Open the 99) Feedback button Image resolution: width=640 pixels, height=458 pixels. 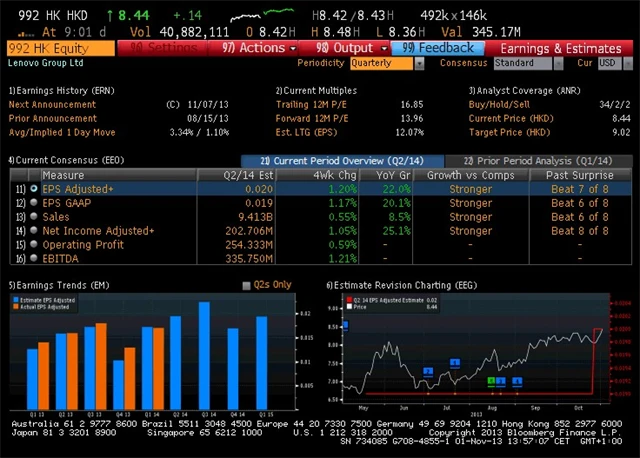438,48
